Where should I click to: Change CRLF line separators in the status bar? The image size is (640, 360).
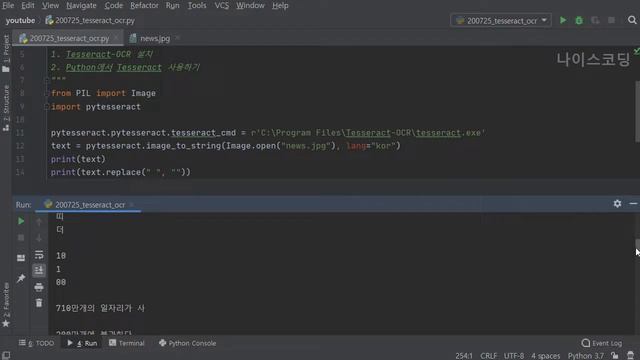click(488, 356)
